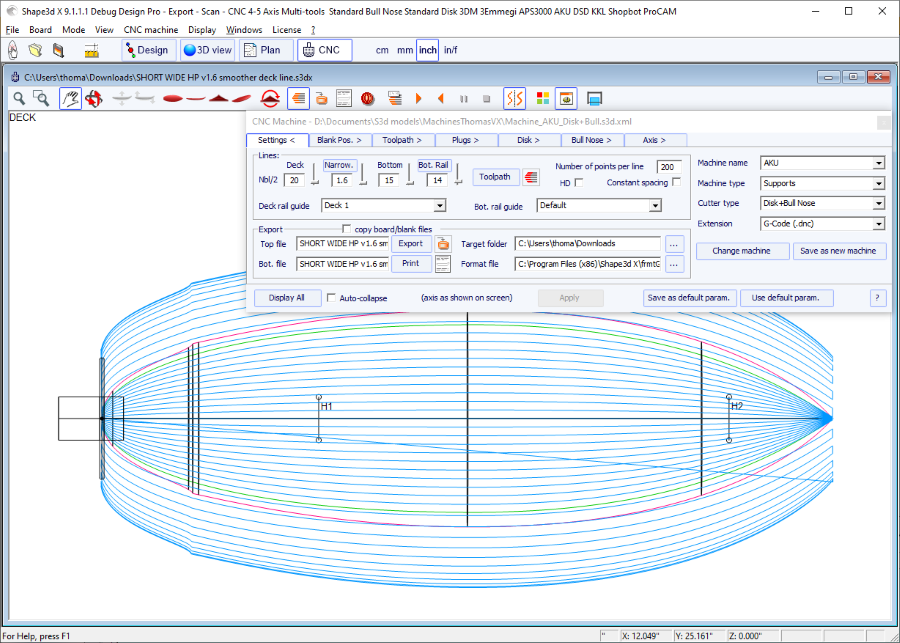Click the orange play forward arrow
Image resolution: width=900 pixels, height=643 pixels.
pos(417,98)
